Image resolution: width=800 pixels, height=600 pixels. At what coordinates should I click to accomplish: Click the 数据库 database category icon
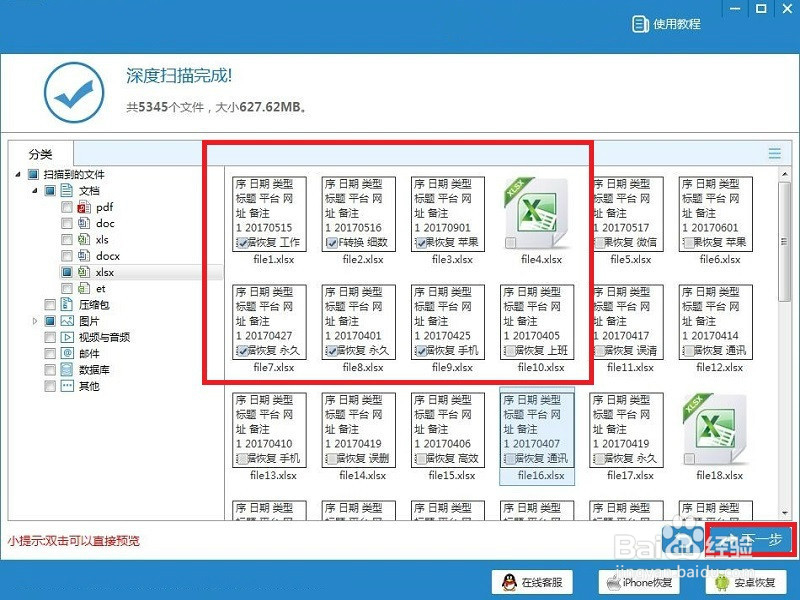[x=67, y=368]
